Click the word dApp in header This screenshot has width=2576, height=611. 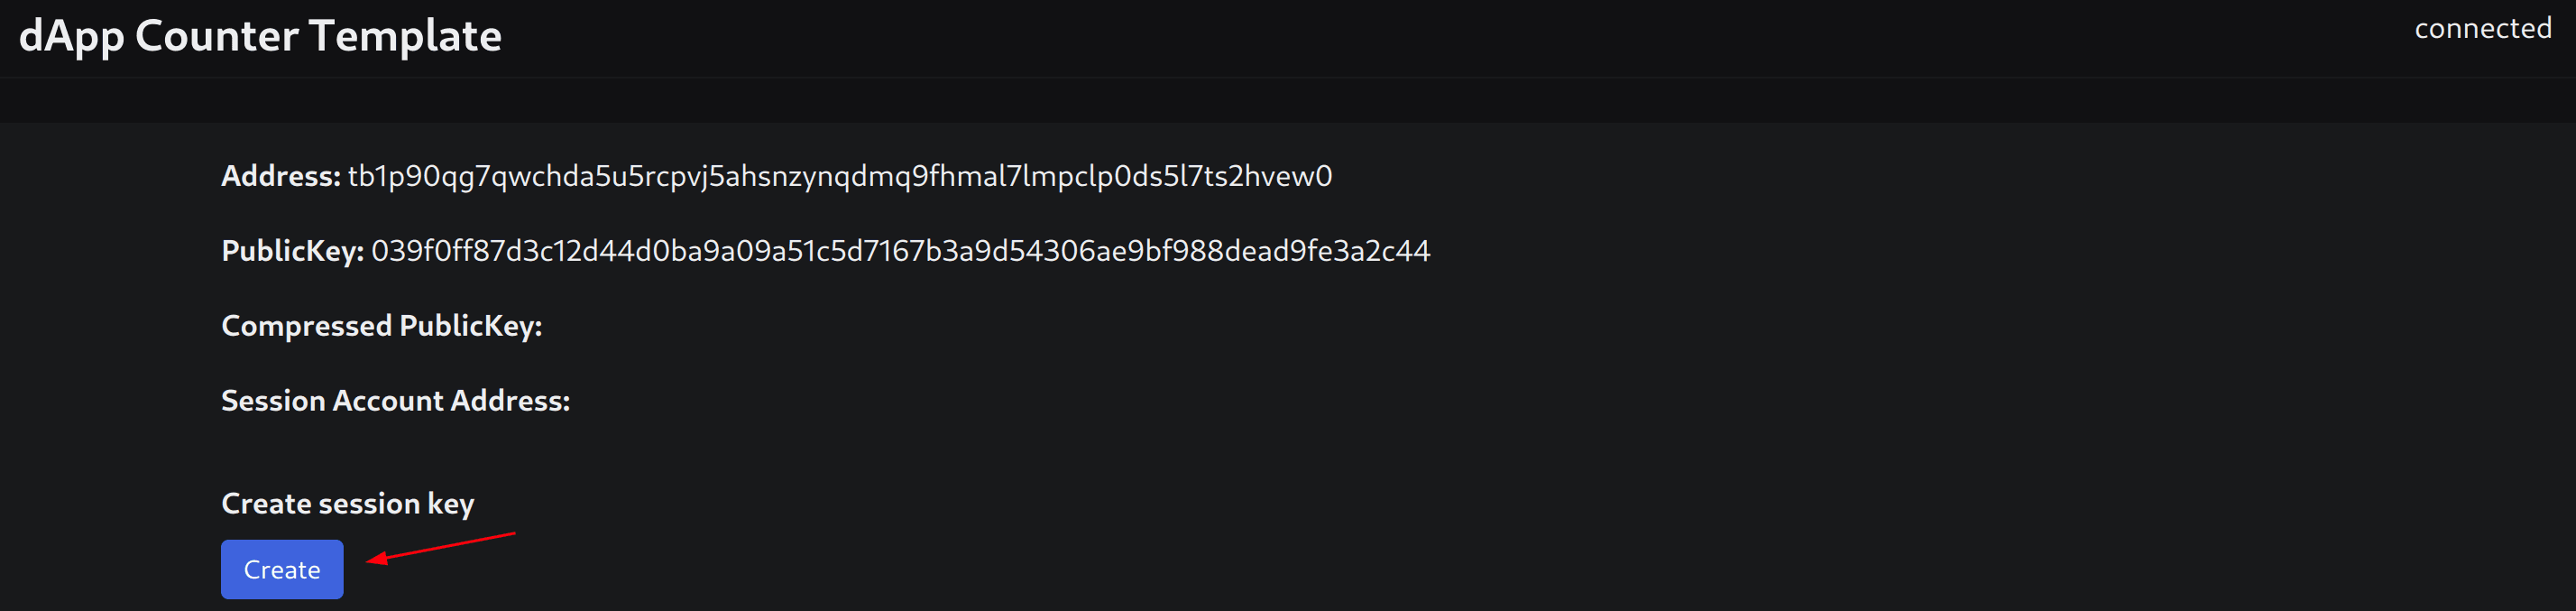tap(72, 38)
